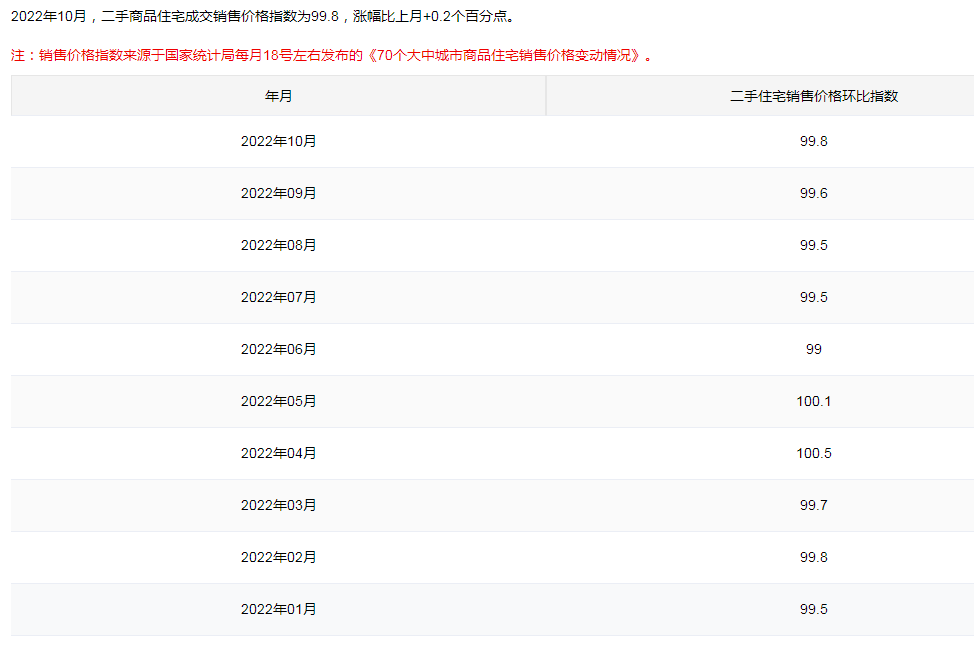Click the 2022年04月 date cell

278,453
